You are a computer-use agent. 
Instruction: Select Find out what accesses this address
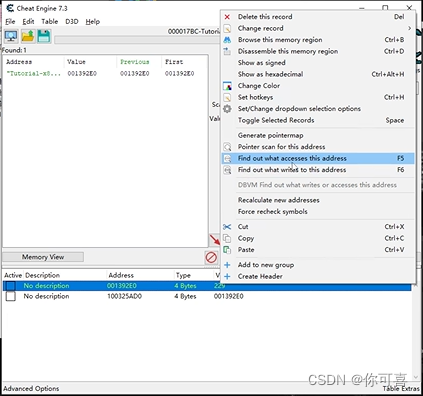tap(318, 158)
